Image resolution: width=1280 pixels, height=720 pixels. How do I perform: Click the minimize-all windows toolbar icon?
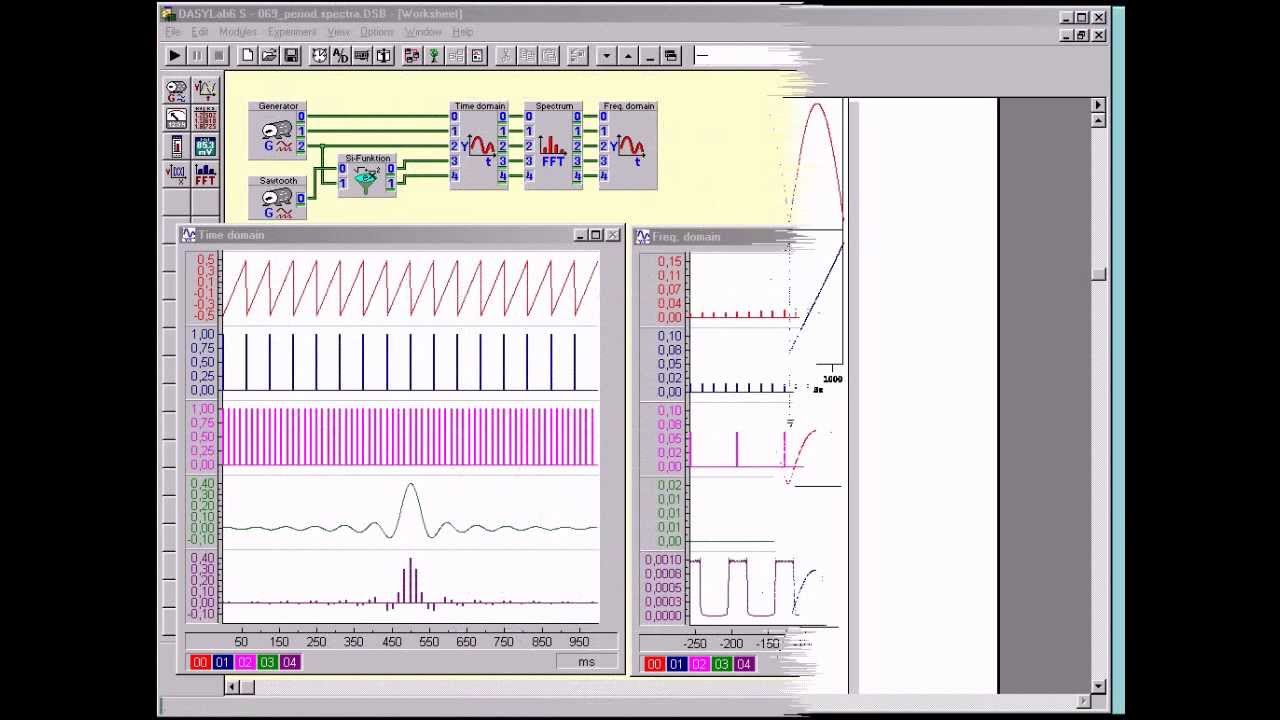[x=650, y=56]
